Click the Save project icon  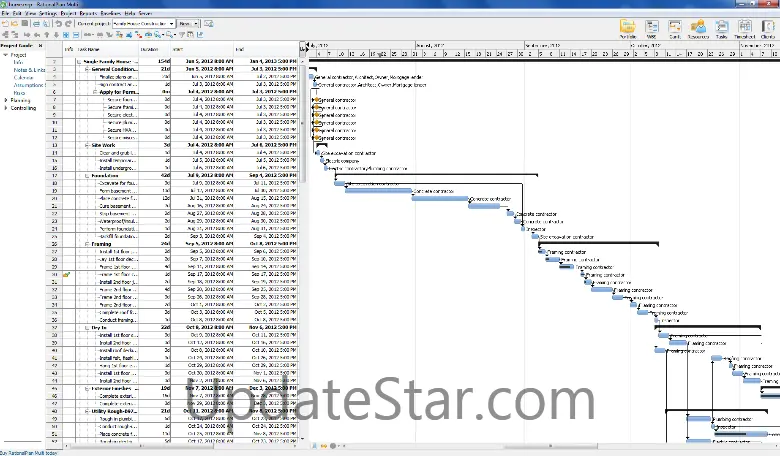25,23
